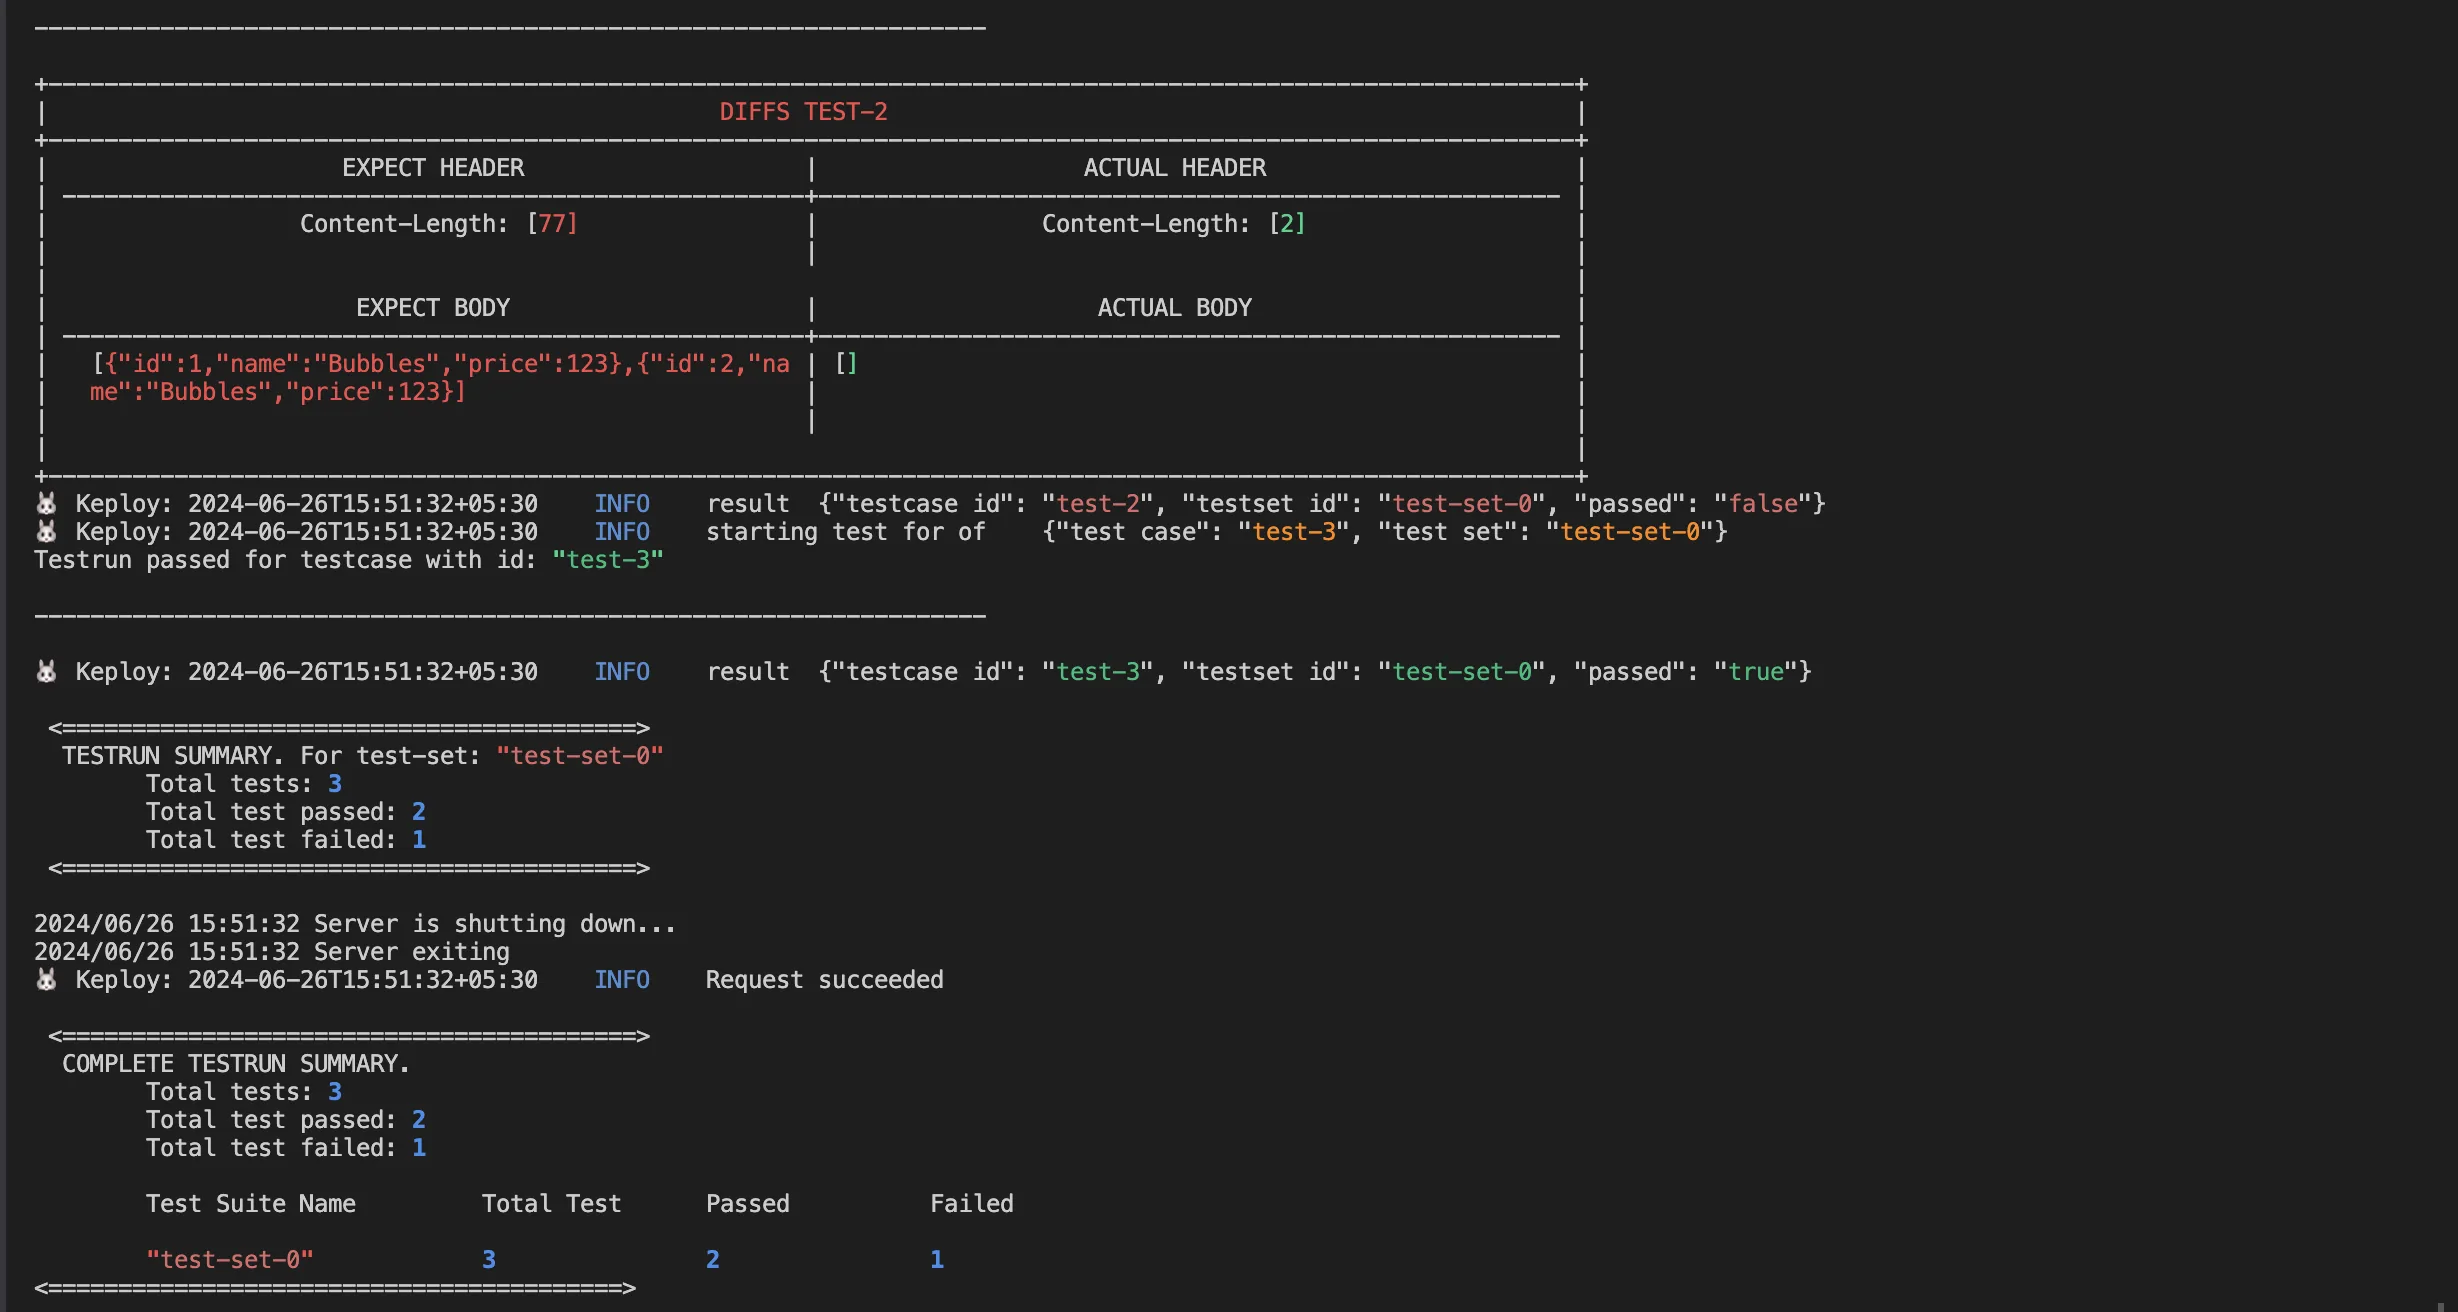
Task: Click the Keploy rabbit icon on the test-3 result line
Action: tap(46, 671)
